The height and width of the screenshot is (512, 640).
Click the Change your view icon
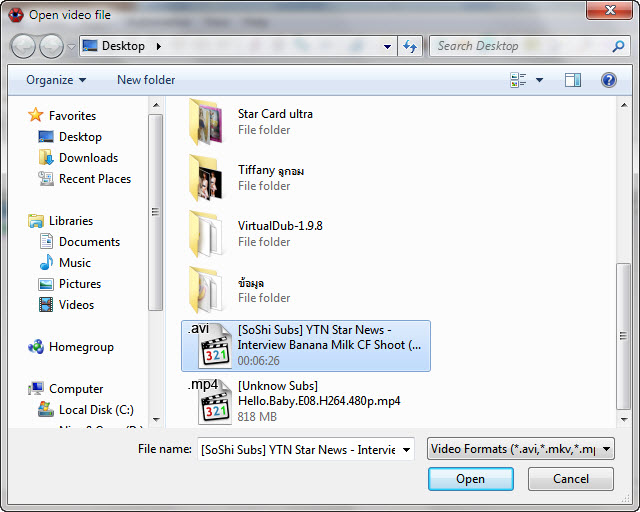pyautogui.click(x=518, y=80)
